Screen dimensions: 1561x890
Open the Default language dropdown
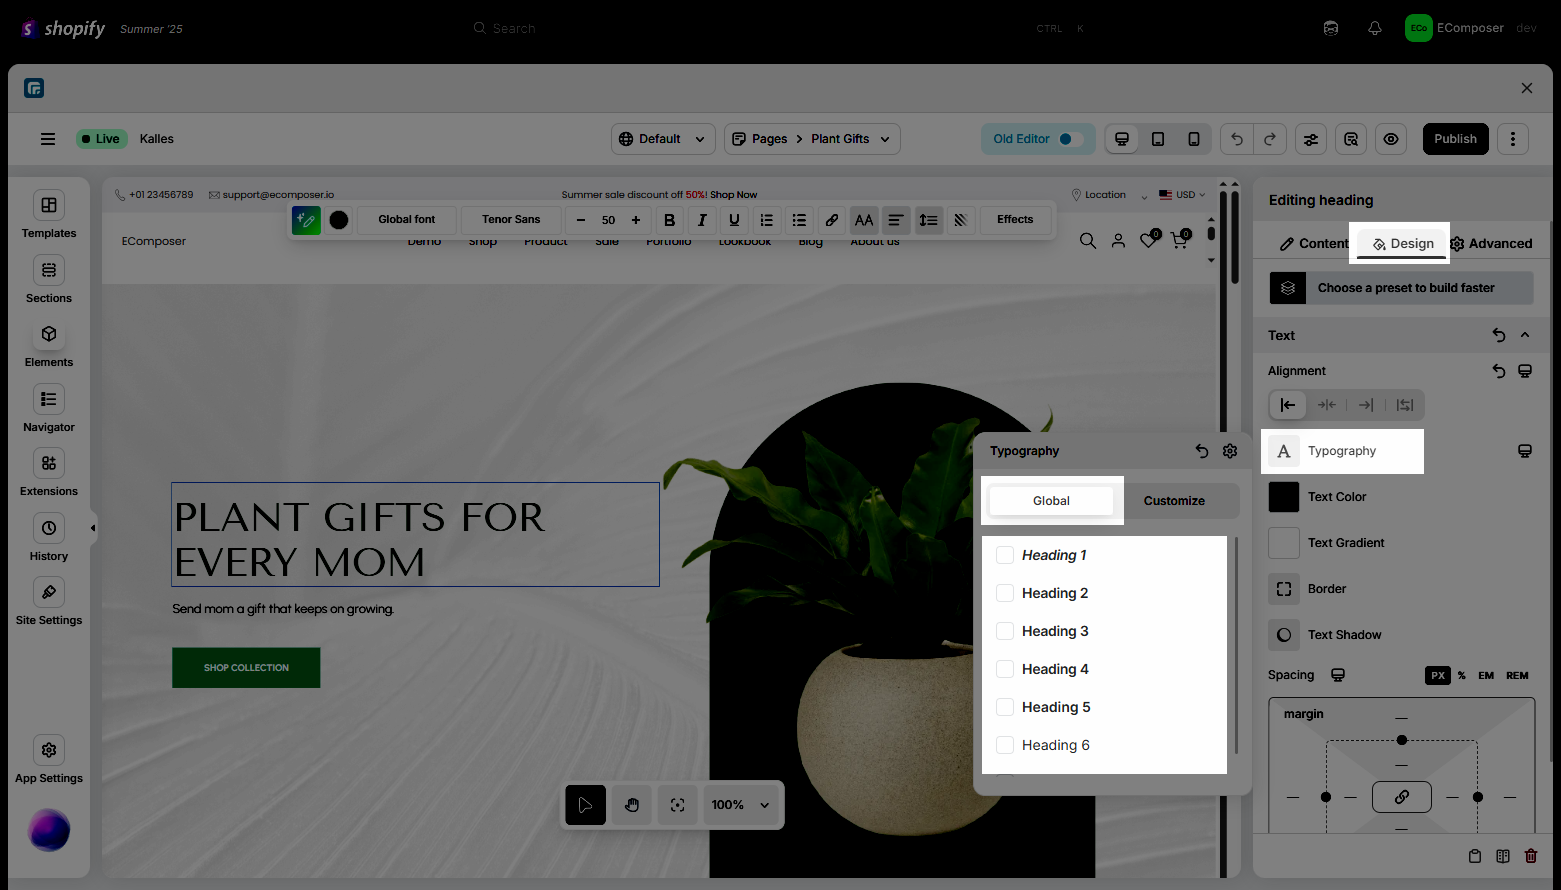pos(663,139)
